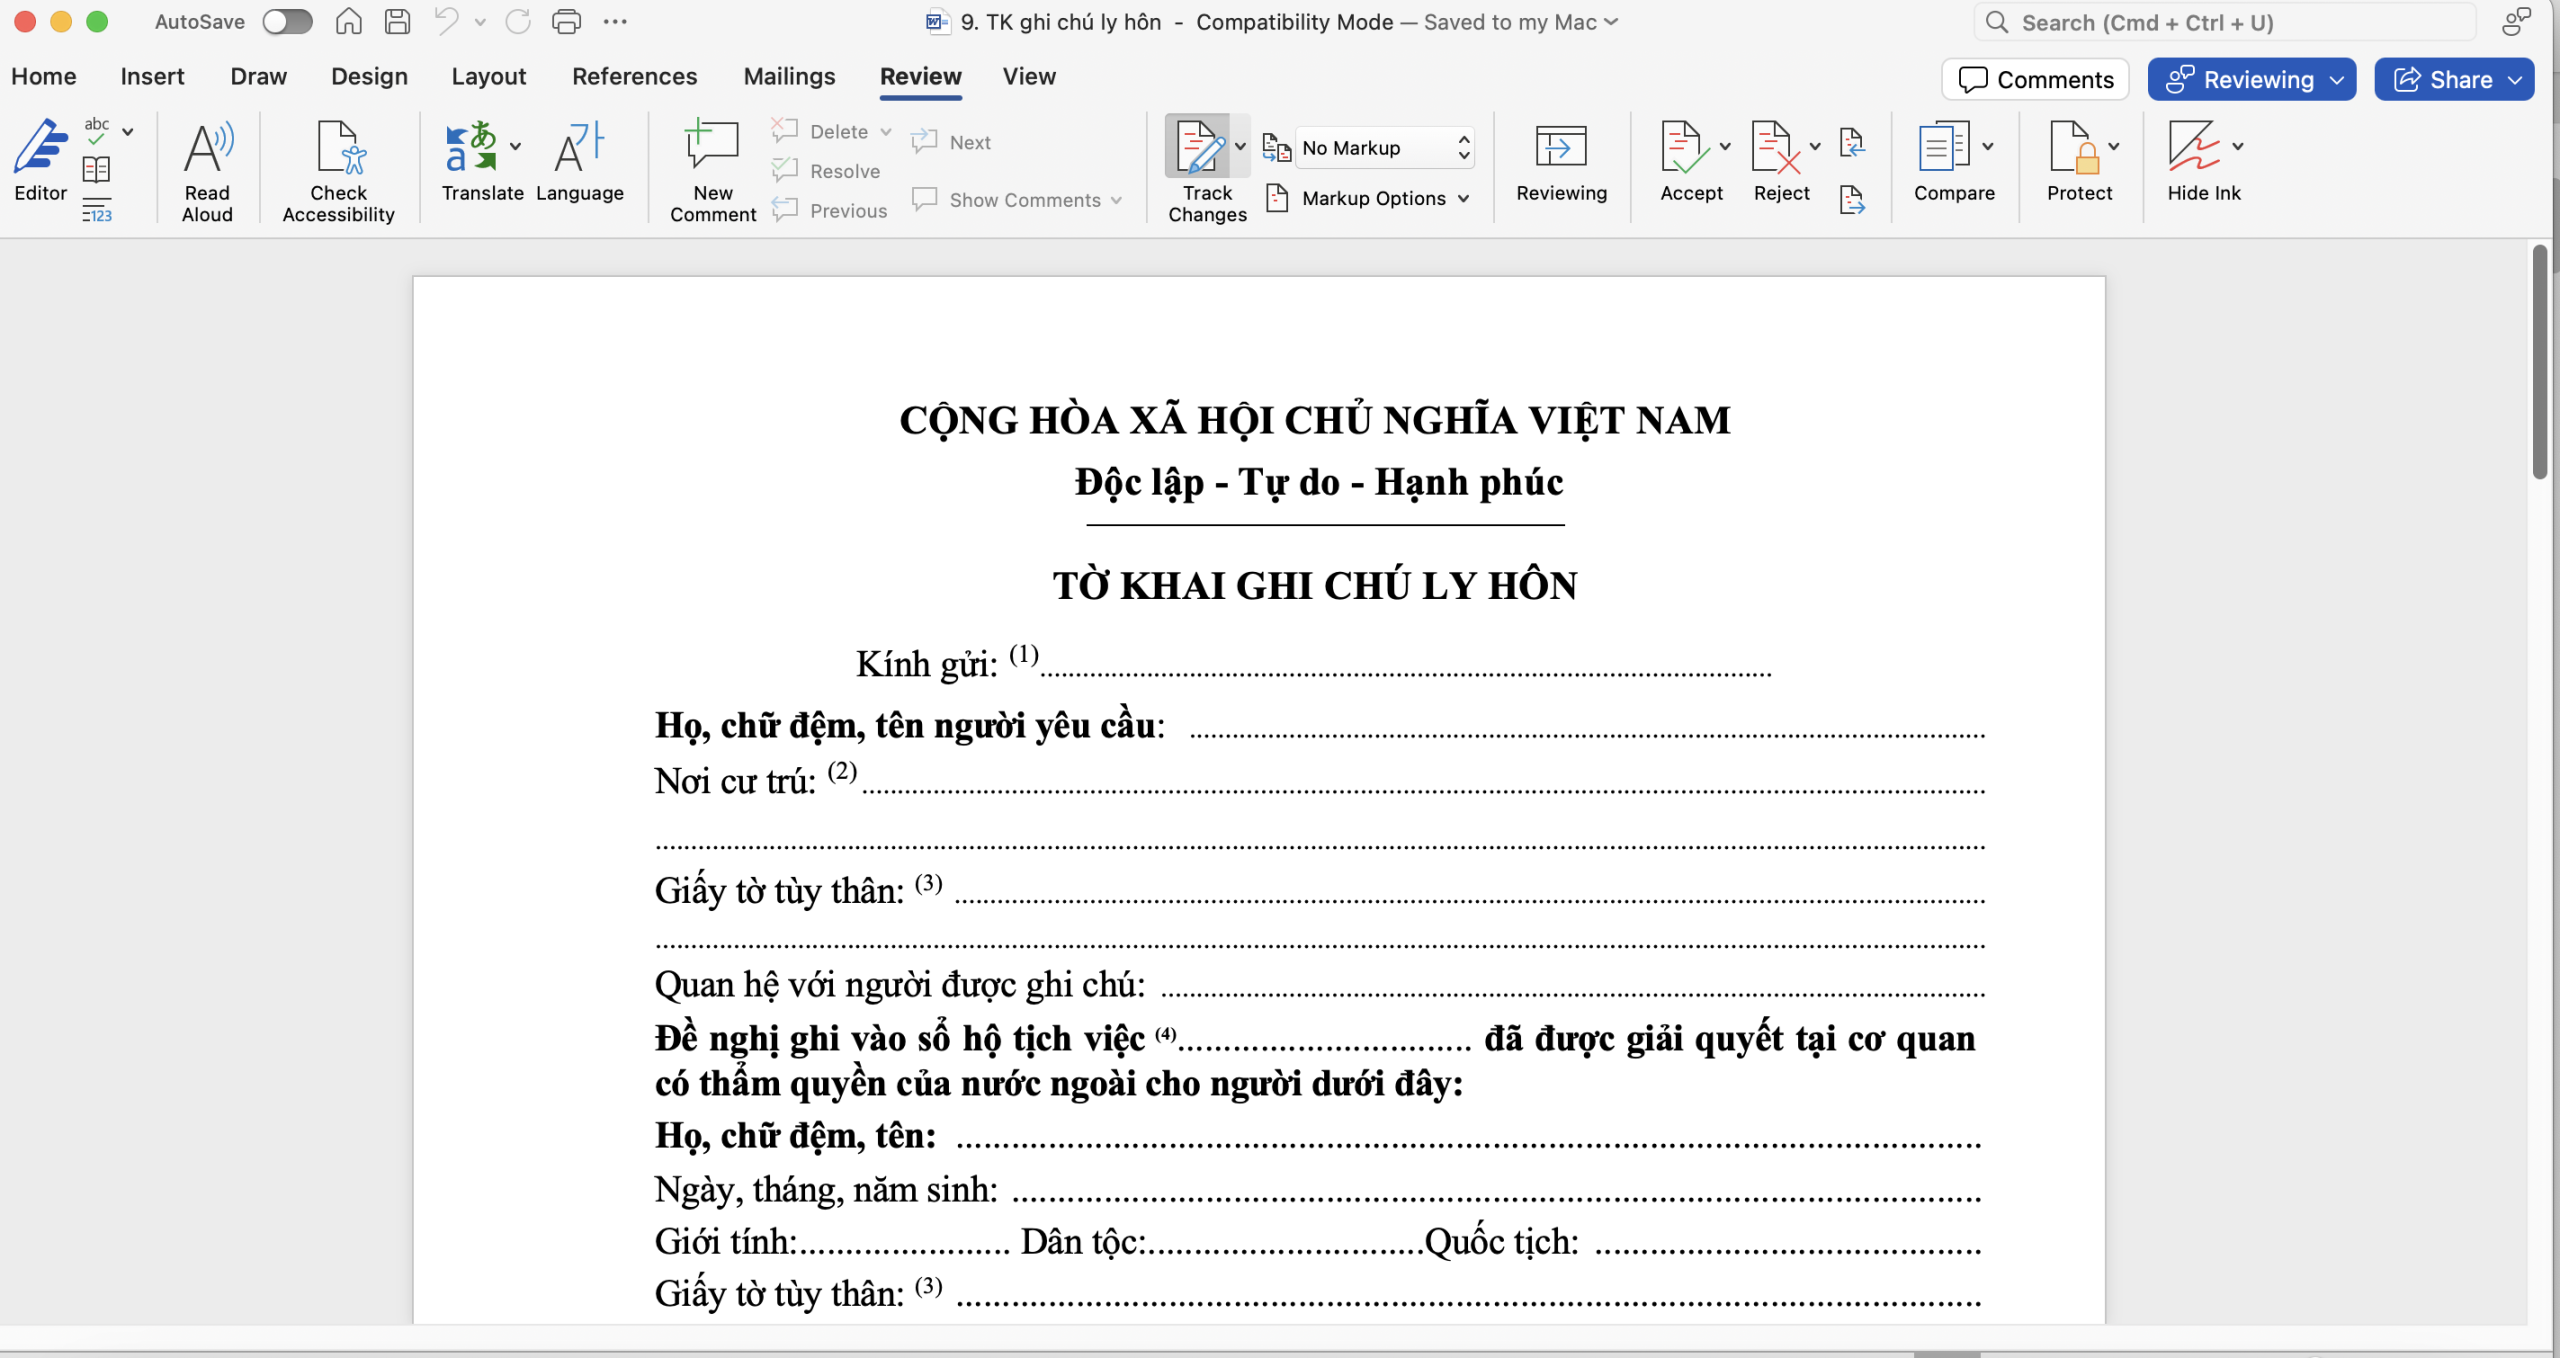Expand the Accept dropdown arrow
Image resolution: width=2560 pixels, height=1358 pixels.
pos(1725,146)
